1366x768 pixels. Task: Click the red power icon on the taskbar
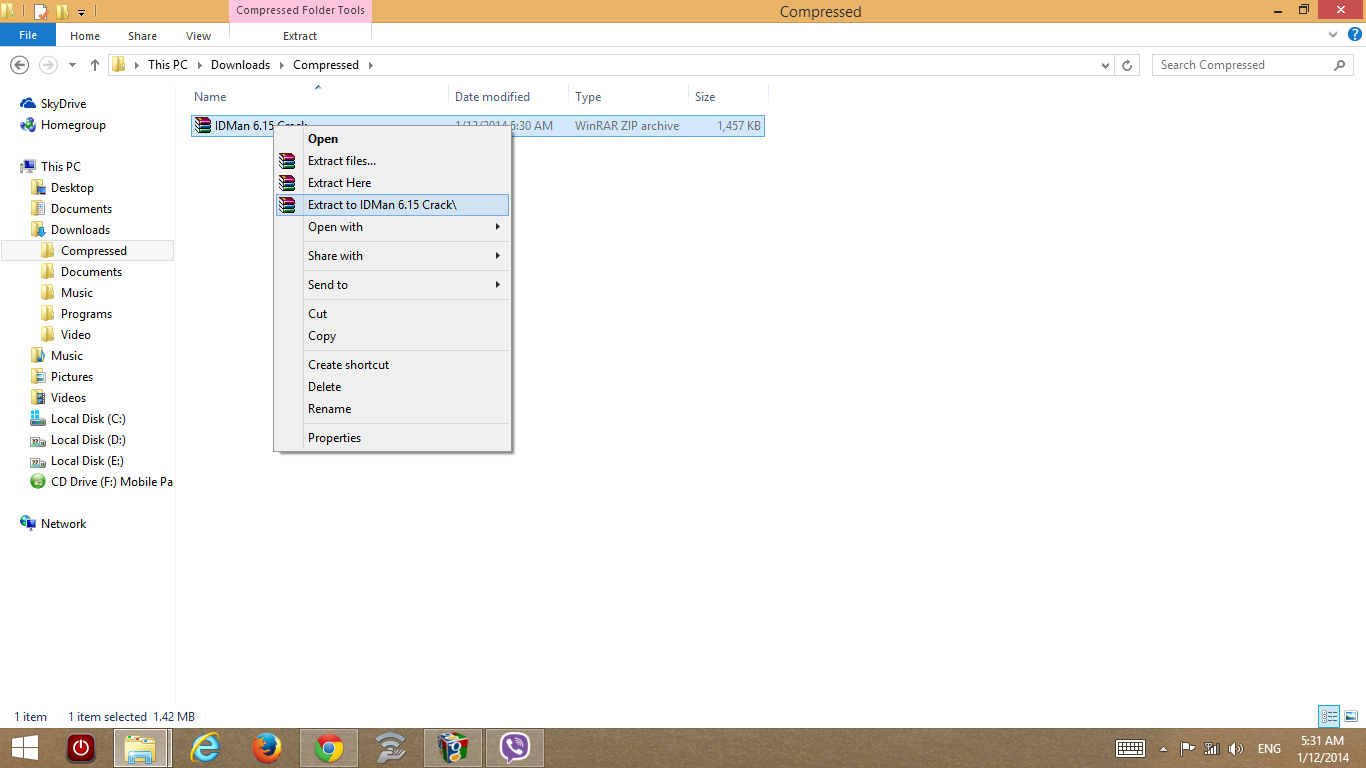click(x=80, y=748)
